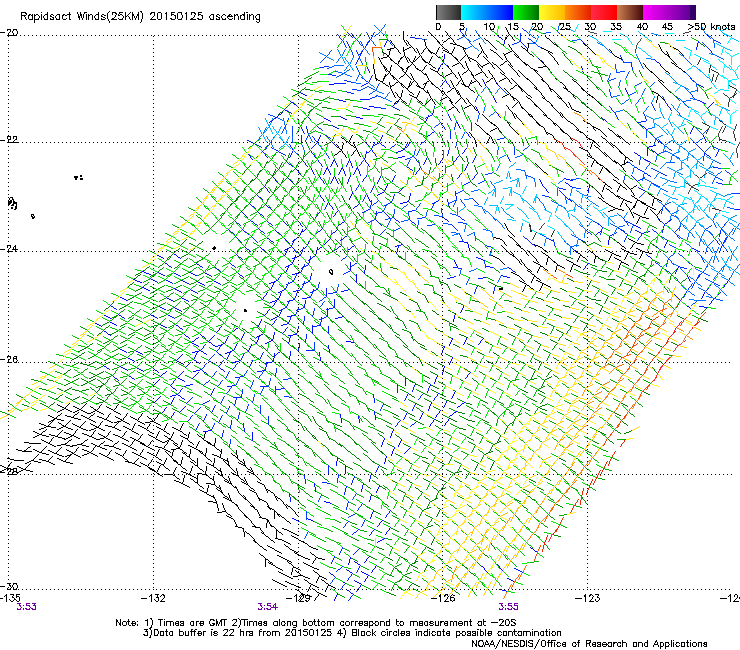Click the '40' label under the color bar

coord(642,27)
